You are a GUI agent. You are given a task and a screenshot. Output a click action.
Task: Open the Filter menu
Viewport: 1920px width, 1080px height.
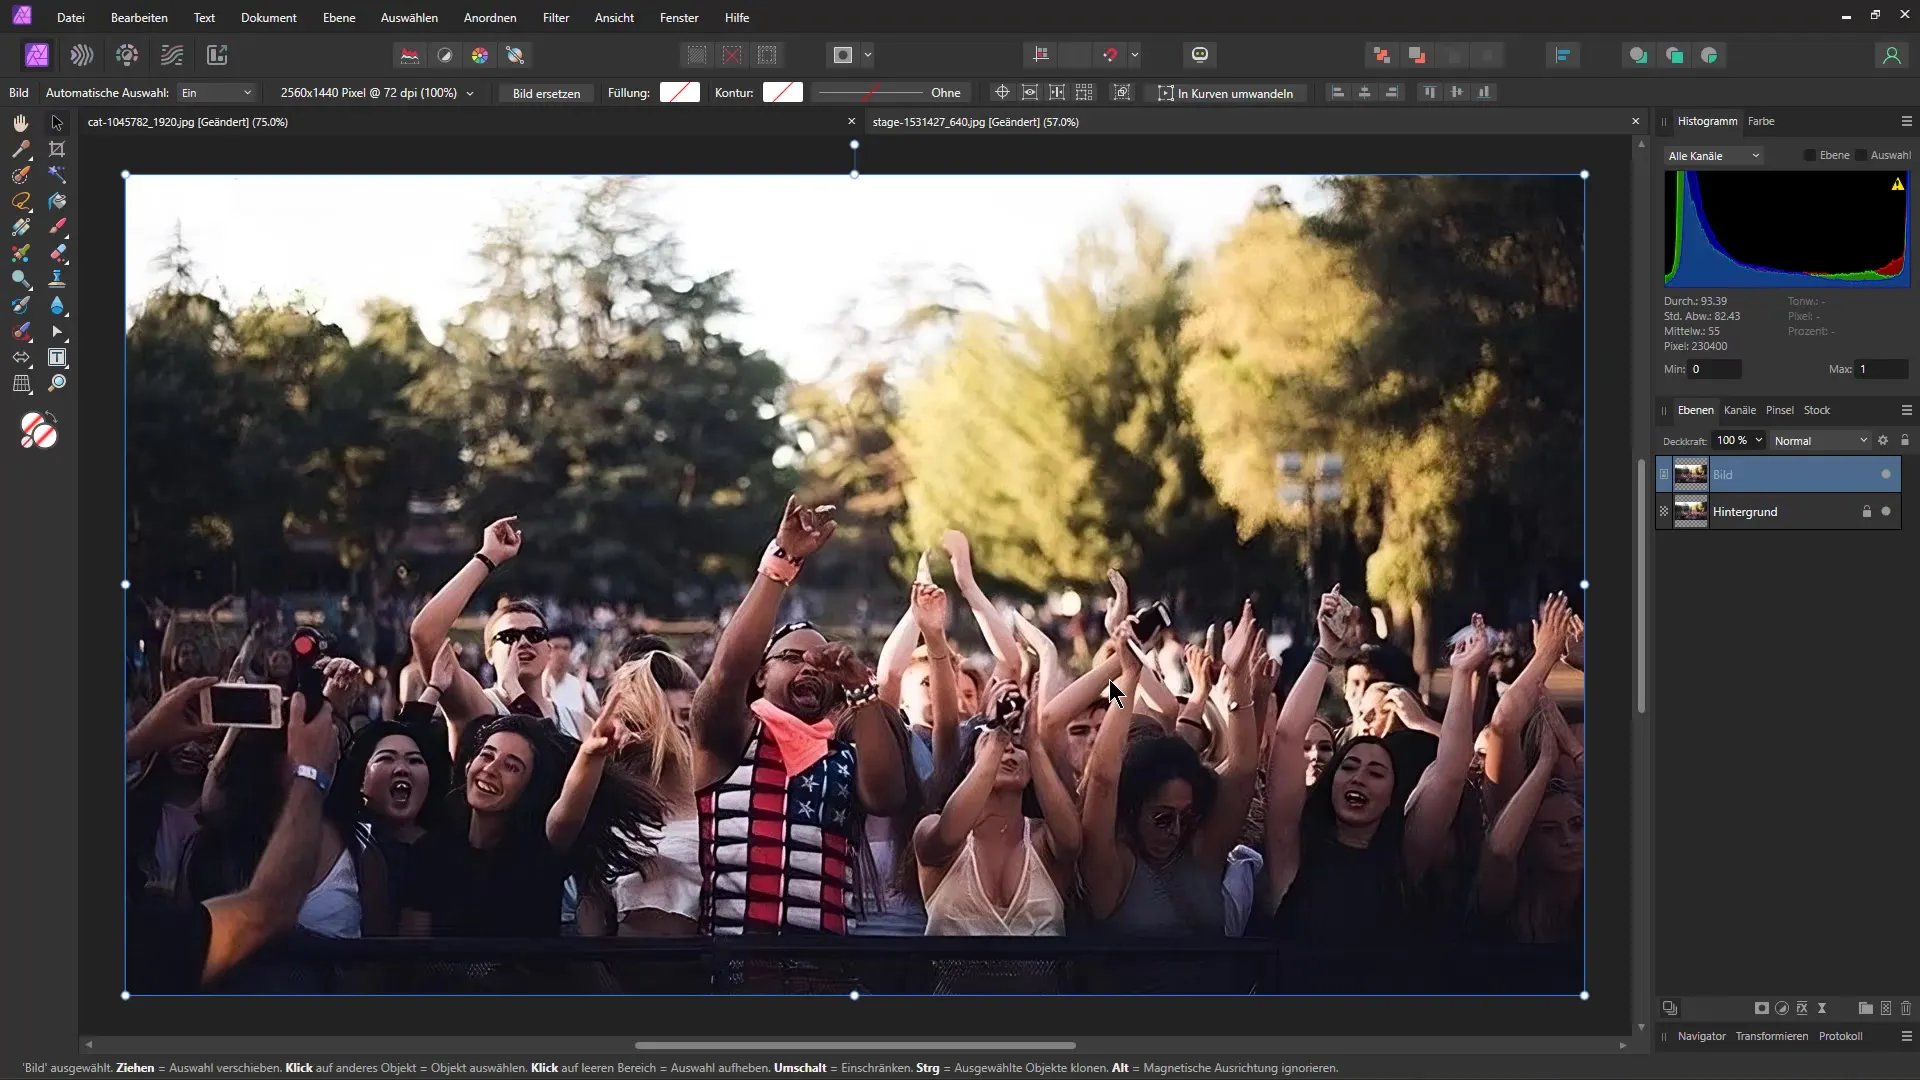[x=556, y=18]
